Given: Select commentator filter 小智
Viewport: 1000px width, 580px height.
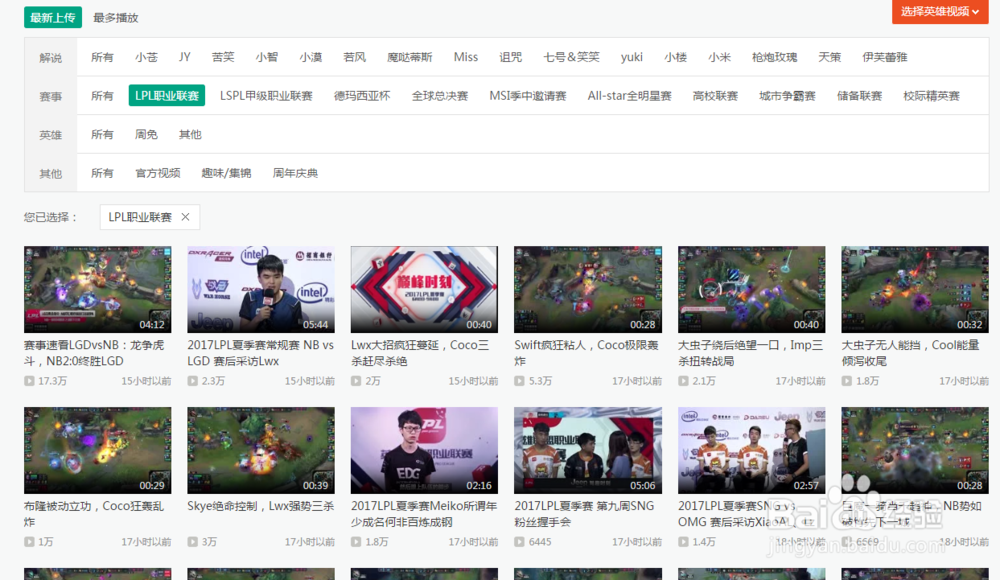Looking at the screenshot, I should coord(267,57).
